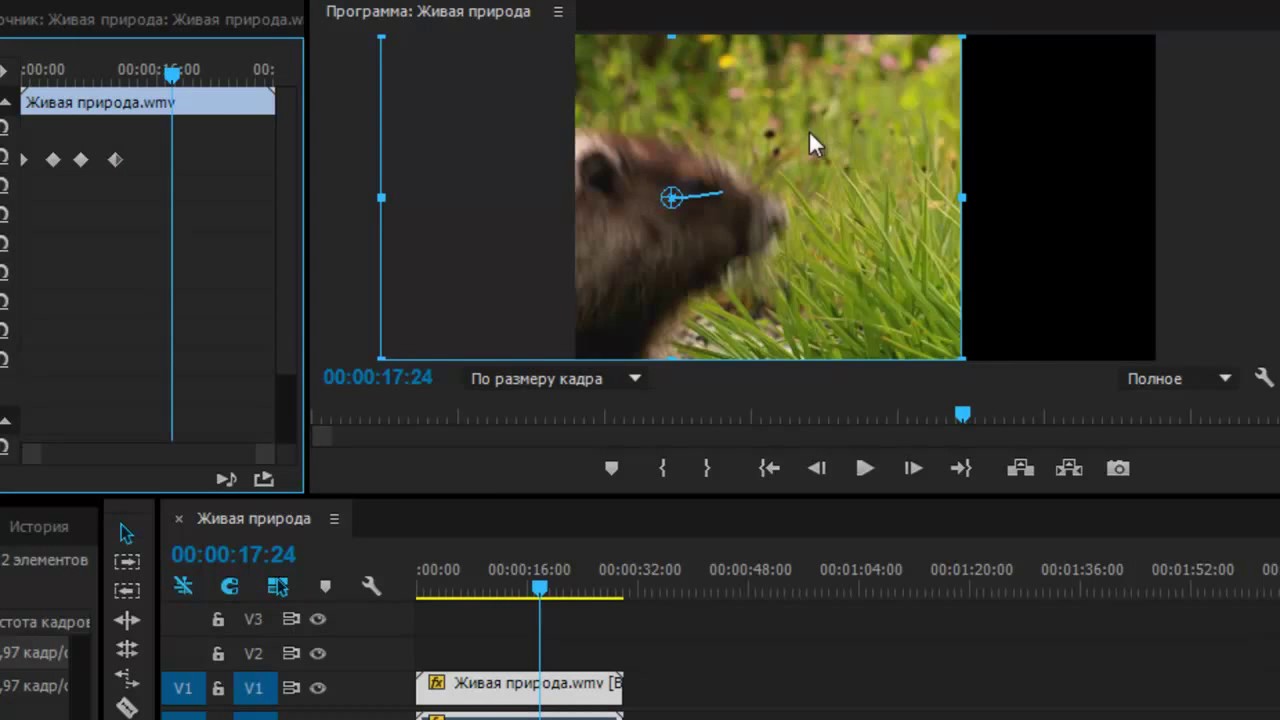Toggle Linked Selection in timeline
Image resolution: width=1280 pixels, height=720 pixels.
pos(278,586)
